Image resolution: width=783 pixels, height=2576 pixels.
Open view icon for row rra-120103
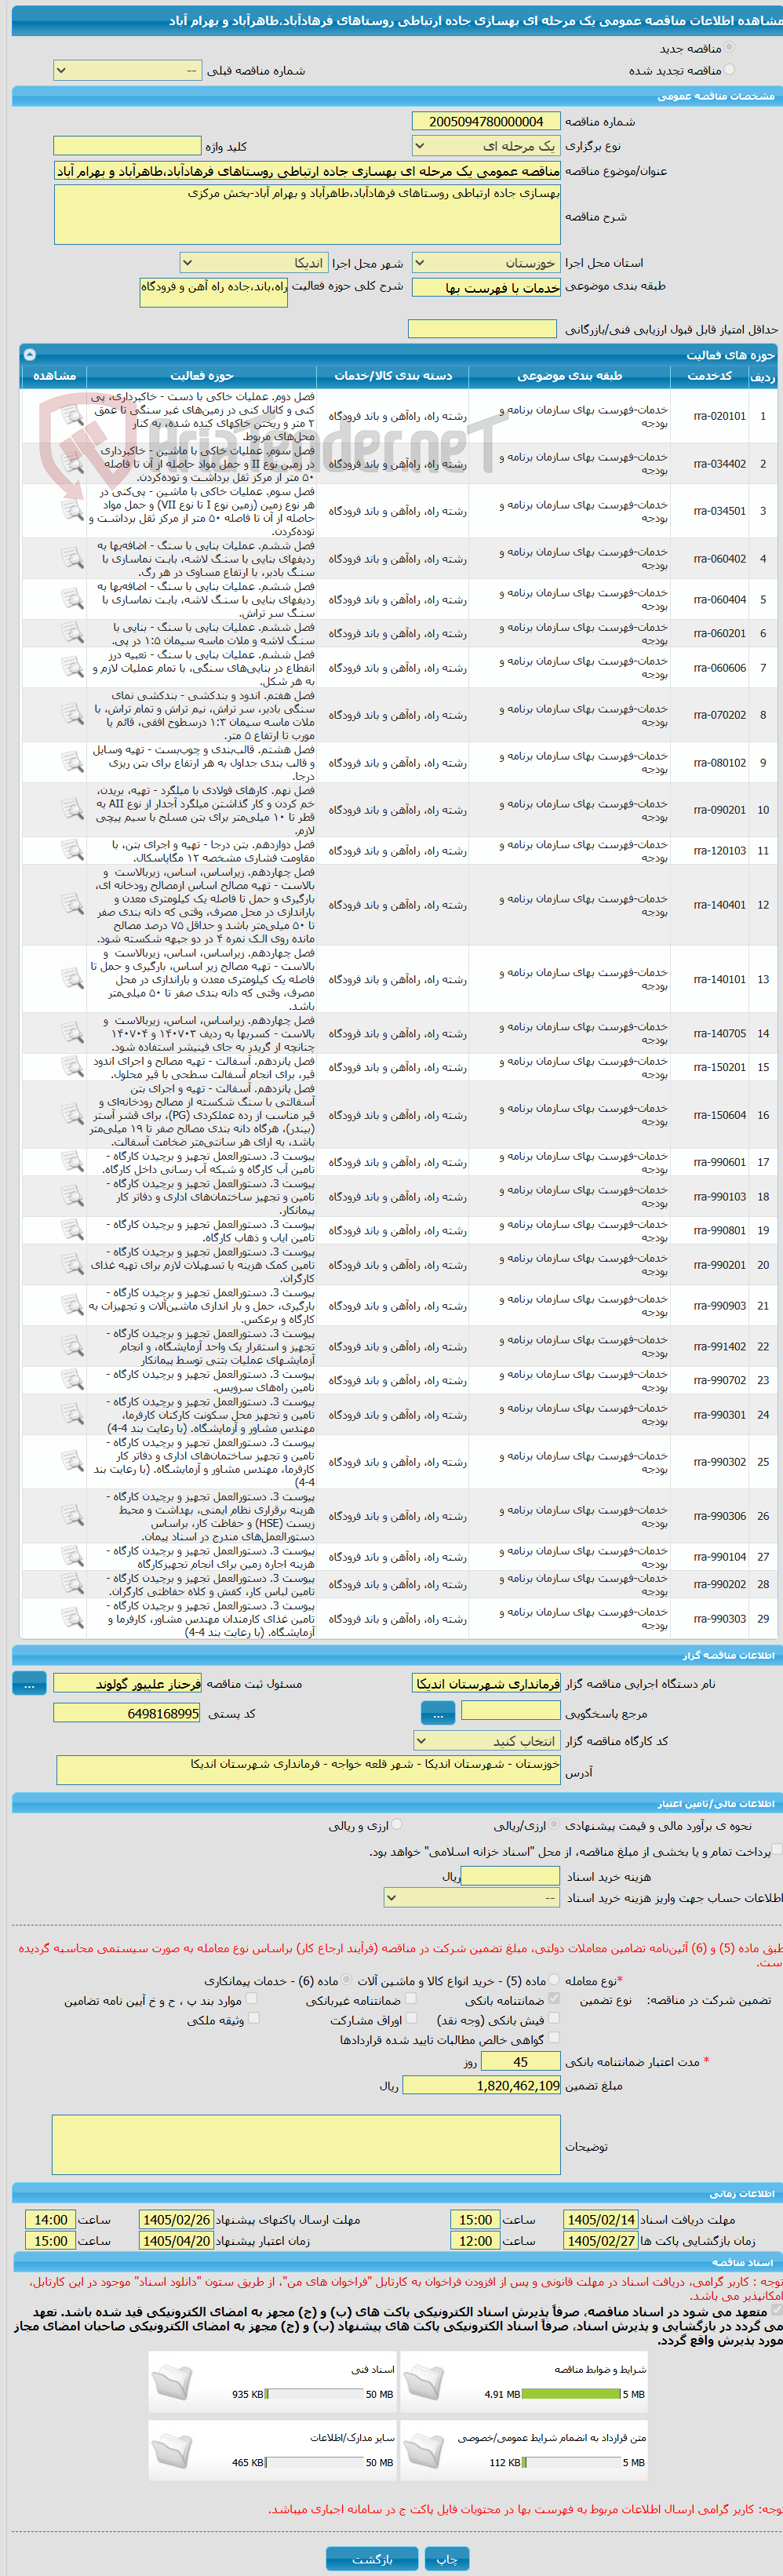pyautogui.click(x=72, y=850)
